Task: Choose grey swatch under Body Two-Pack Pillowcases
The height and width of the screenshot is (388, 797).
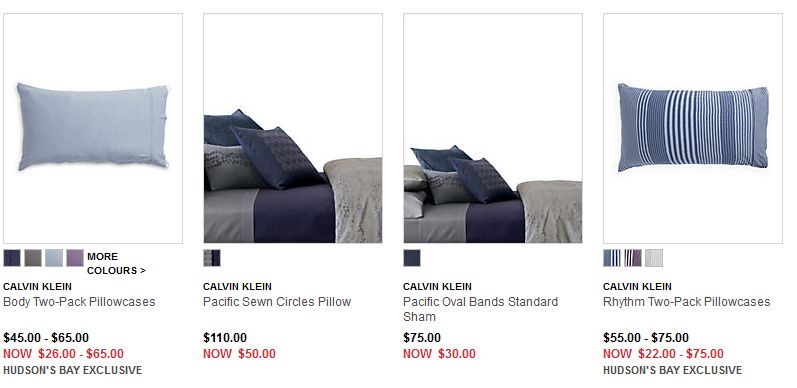Action: point(33,258)
